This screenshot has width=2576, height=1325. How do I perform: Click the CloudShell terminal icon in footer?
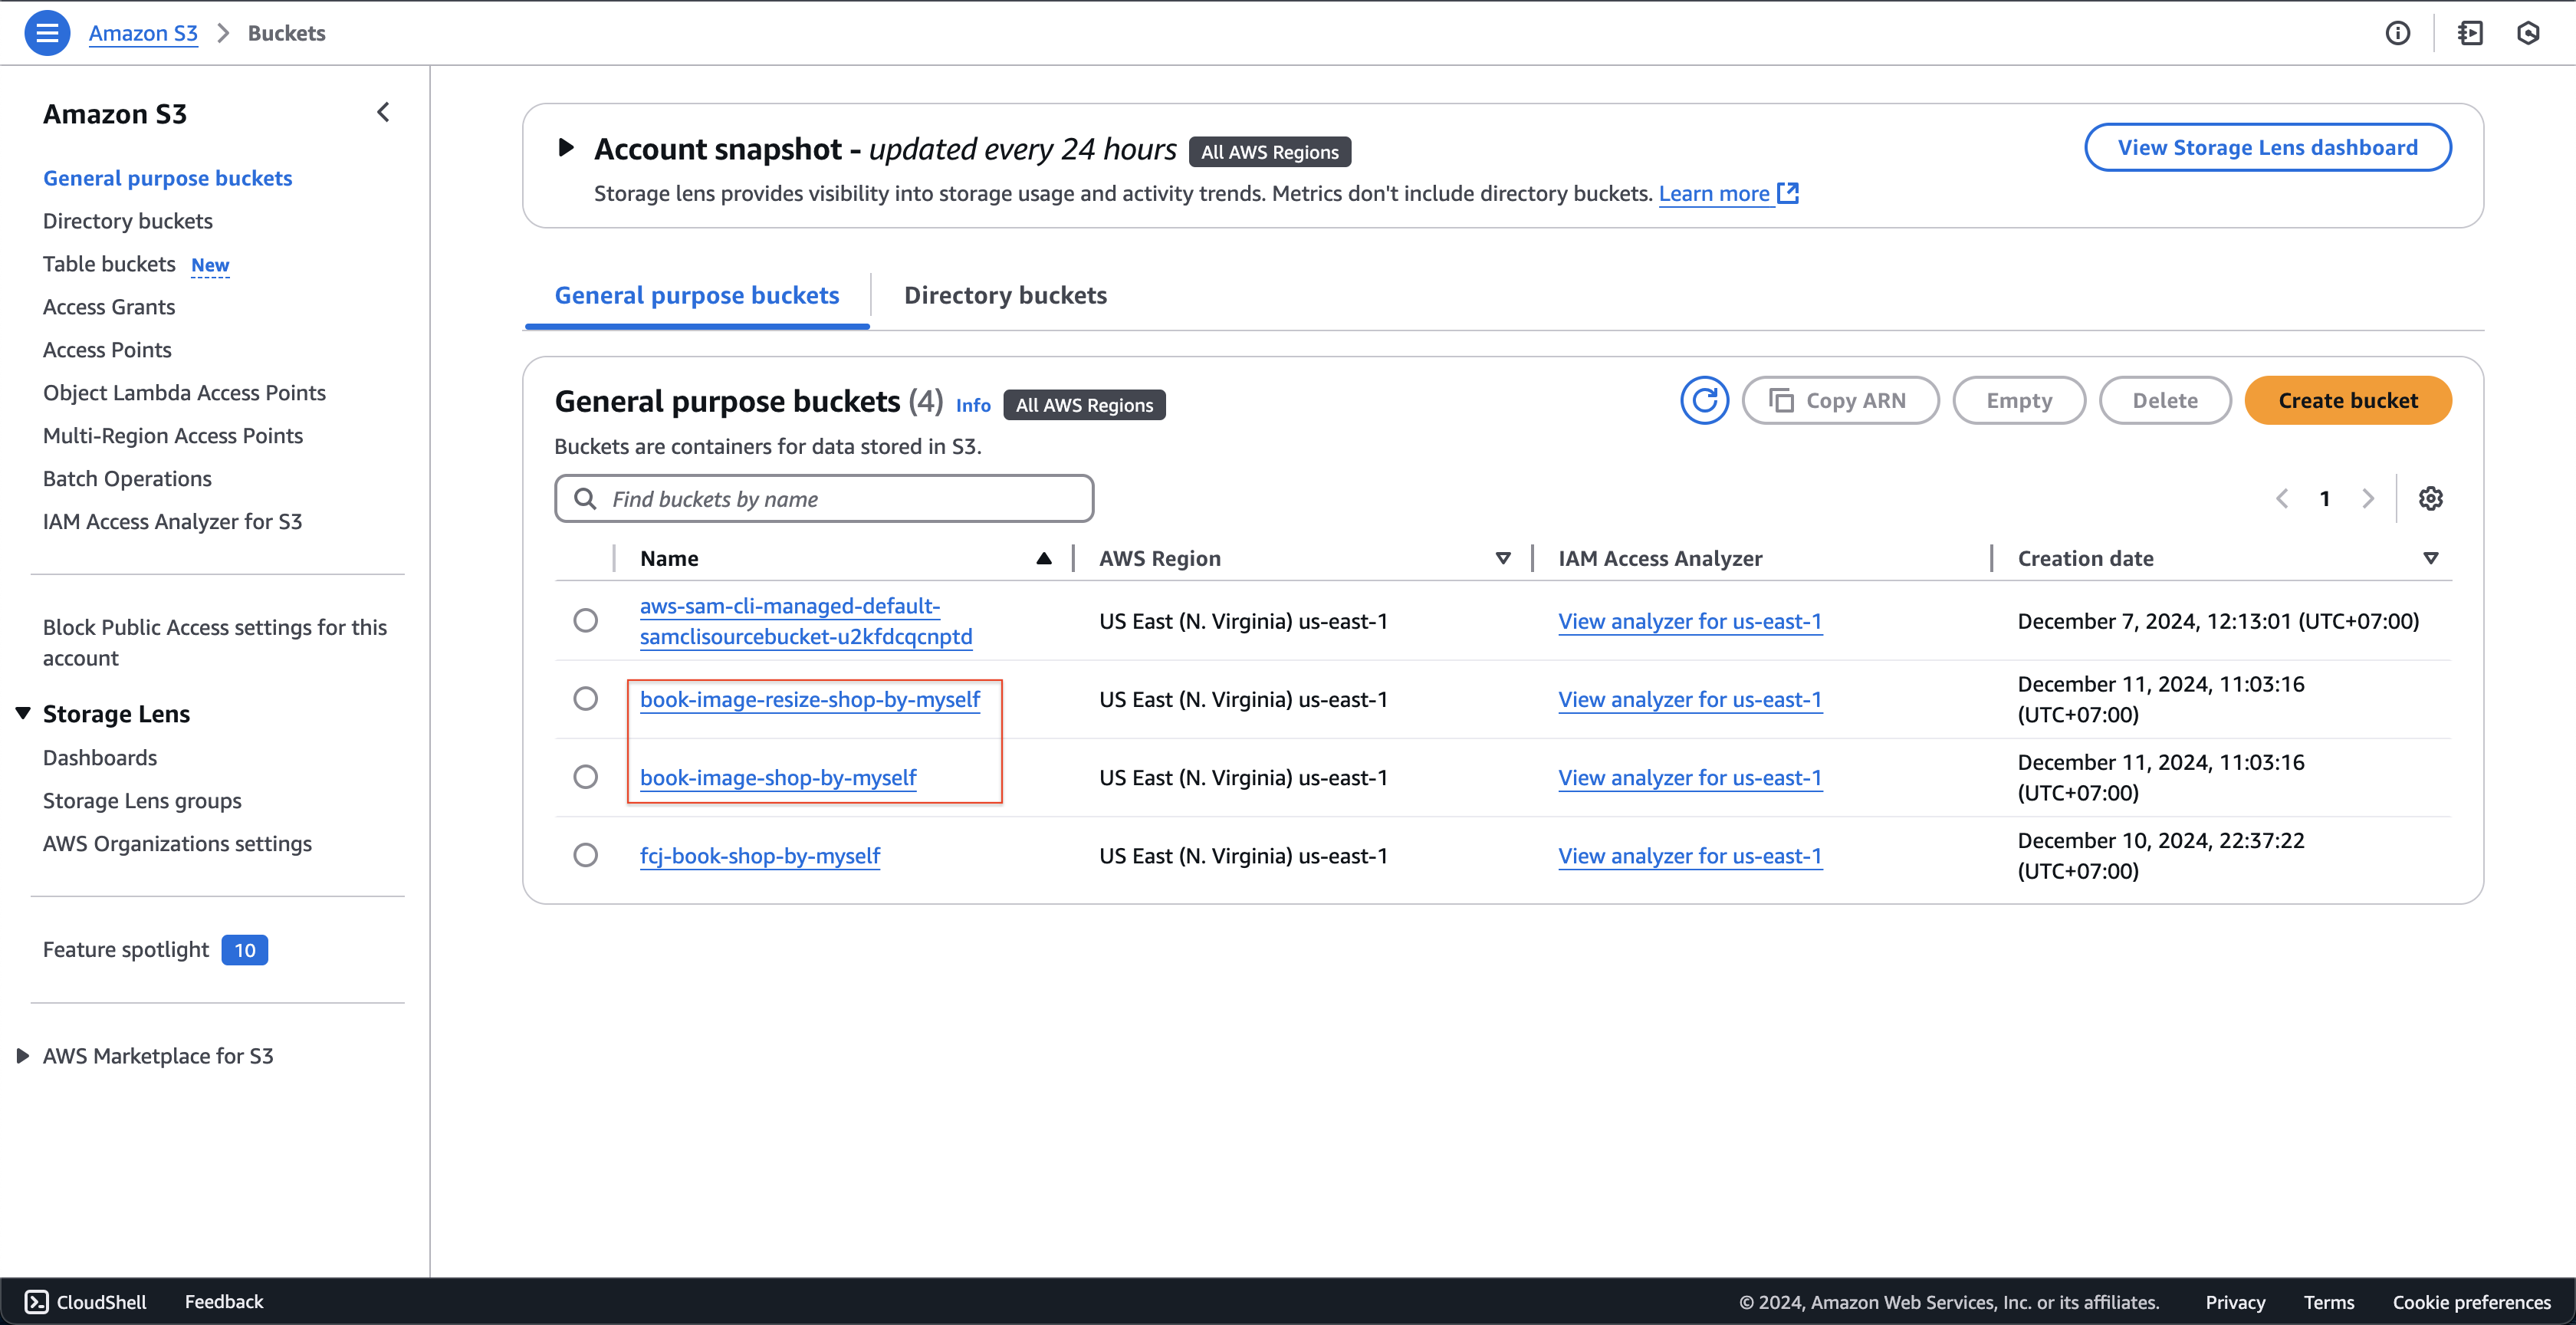(36, 1301)
